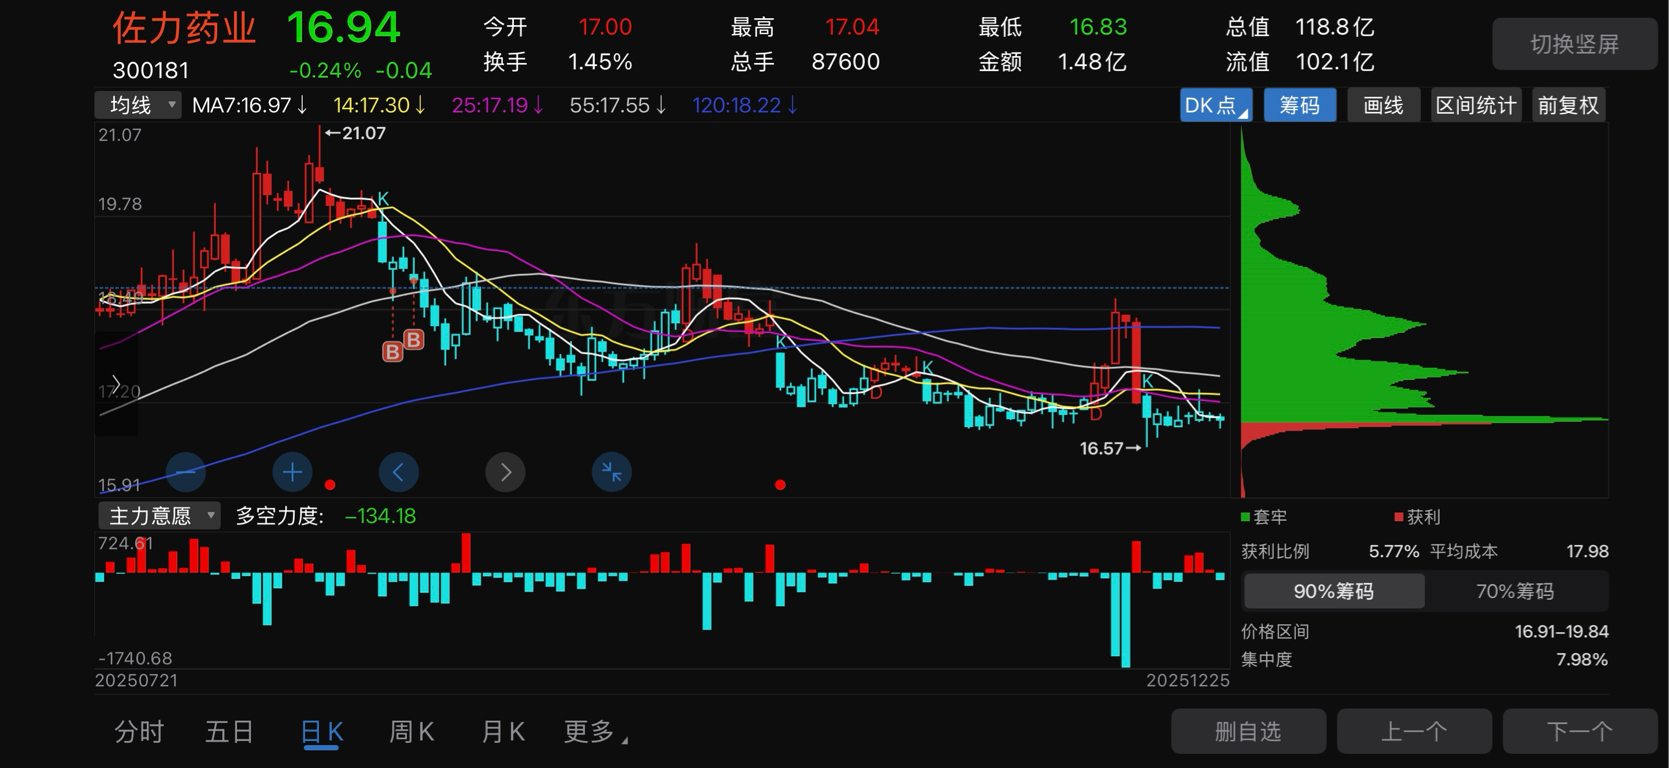Viewport: 1669px width, 768px height.
Task: Tap the 换手 1.45% turnover value
Action: (x=600, y=62)
